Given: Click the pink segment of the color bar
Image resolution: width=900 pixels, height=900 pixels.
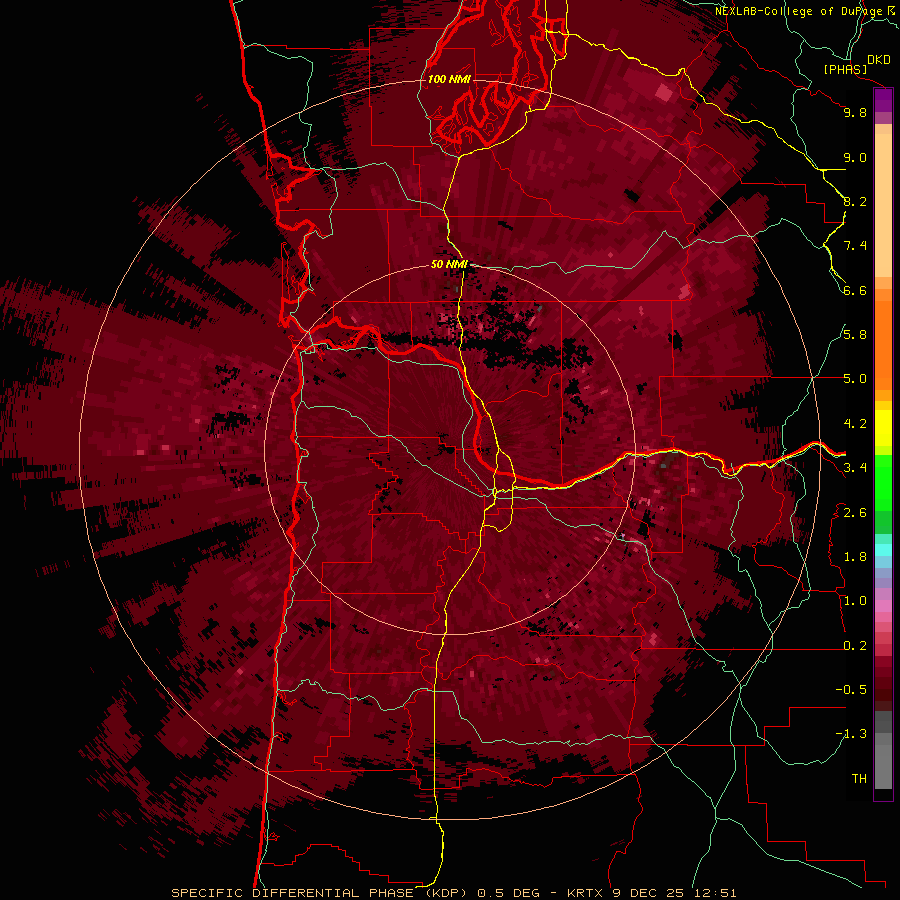Looking at the screenshot, I should (883, 606).
